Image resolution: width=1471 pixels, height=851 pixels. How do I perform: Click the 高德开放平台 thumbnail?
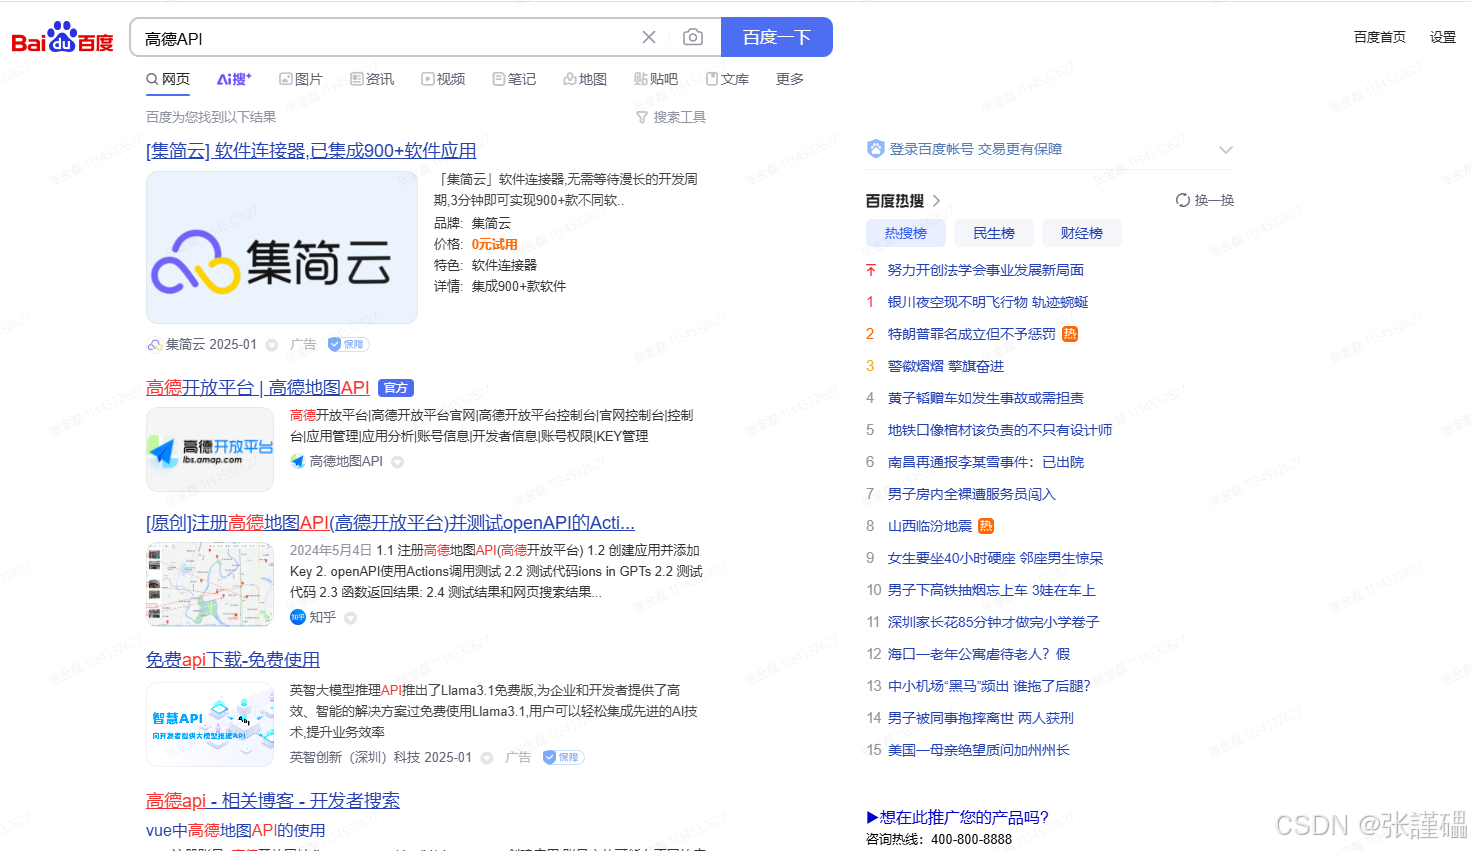(210, 449)
